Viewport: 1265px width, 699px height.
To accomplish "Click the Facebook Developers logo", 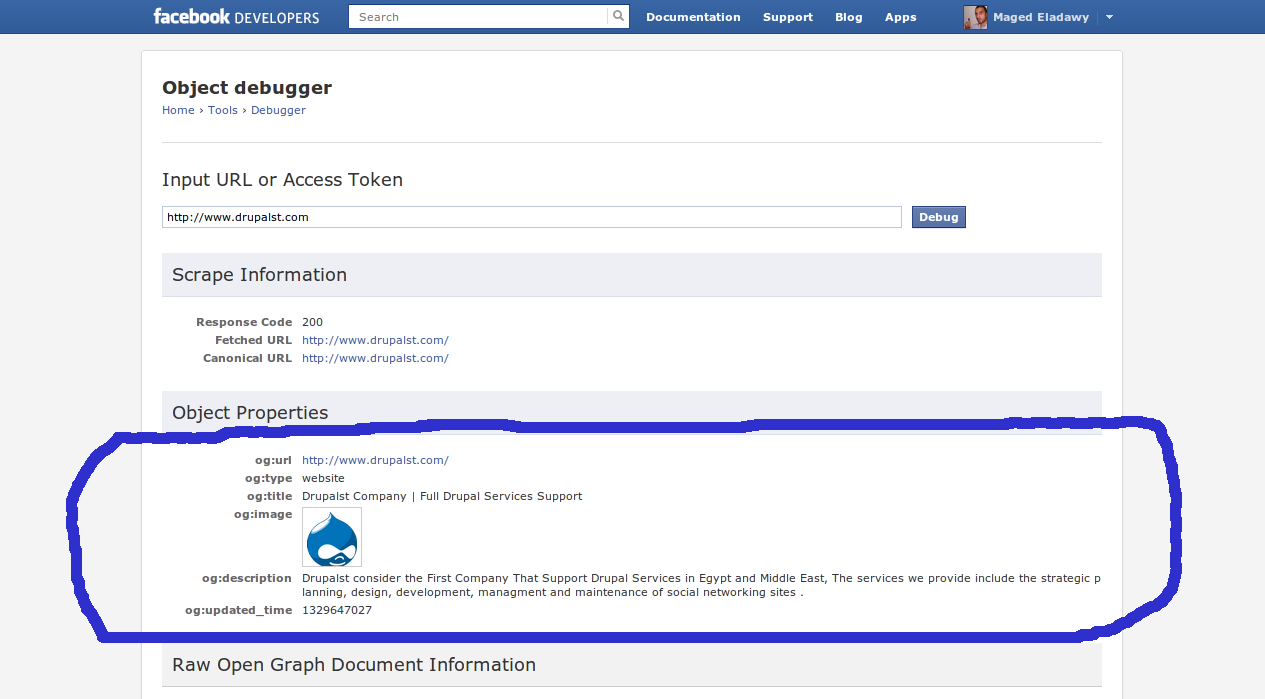I will click(236, 17).
